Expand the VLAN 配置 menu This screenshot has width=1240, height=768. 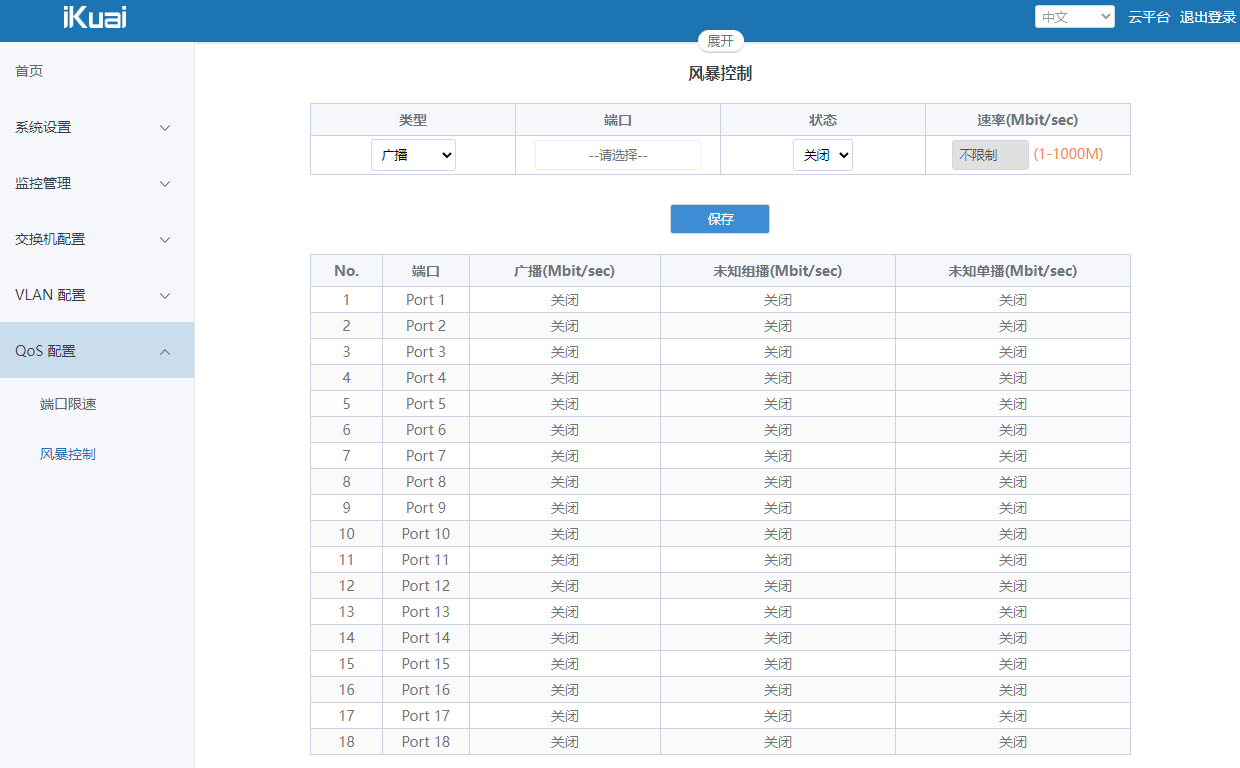(97, 295)
